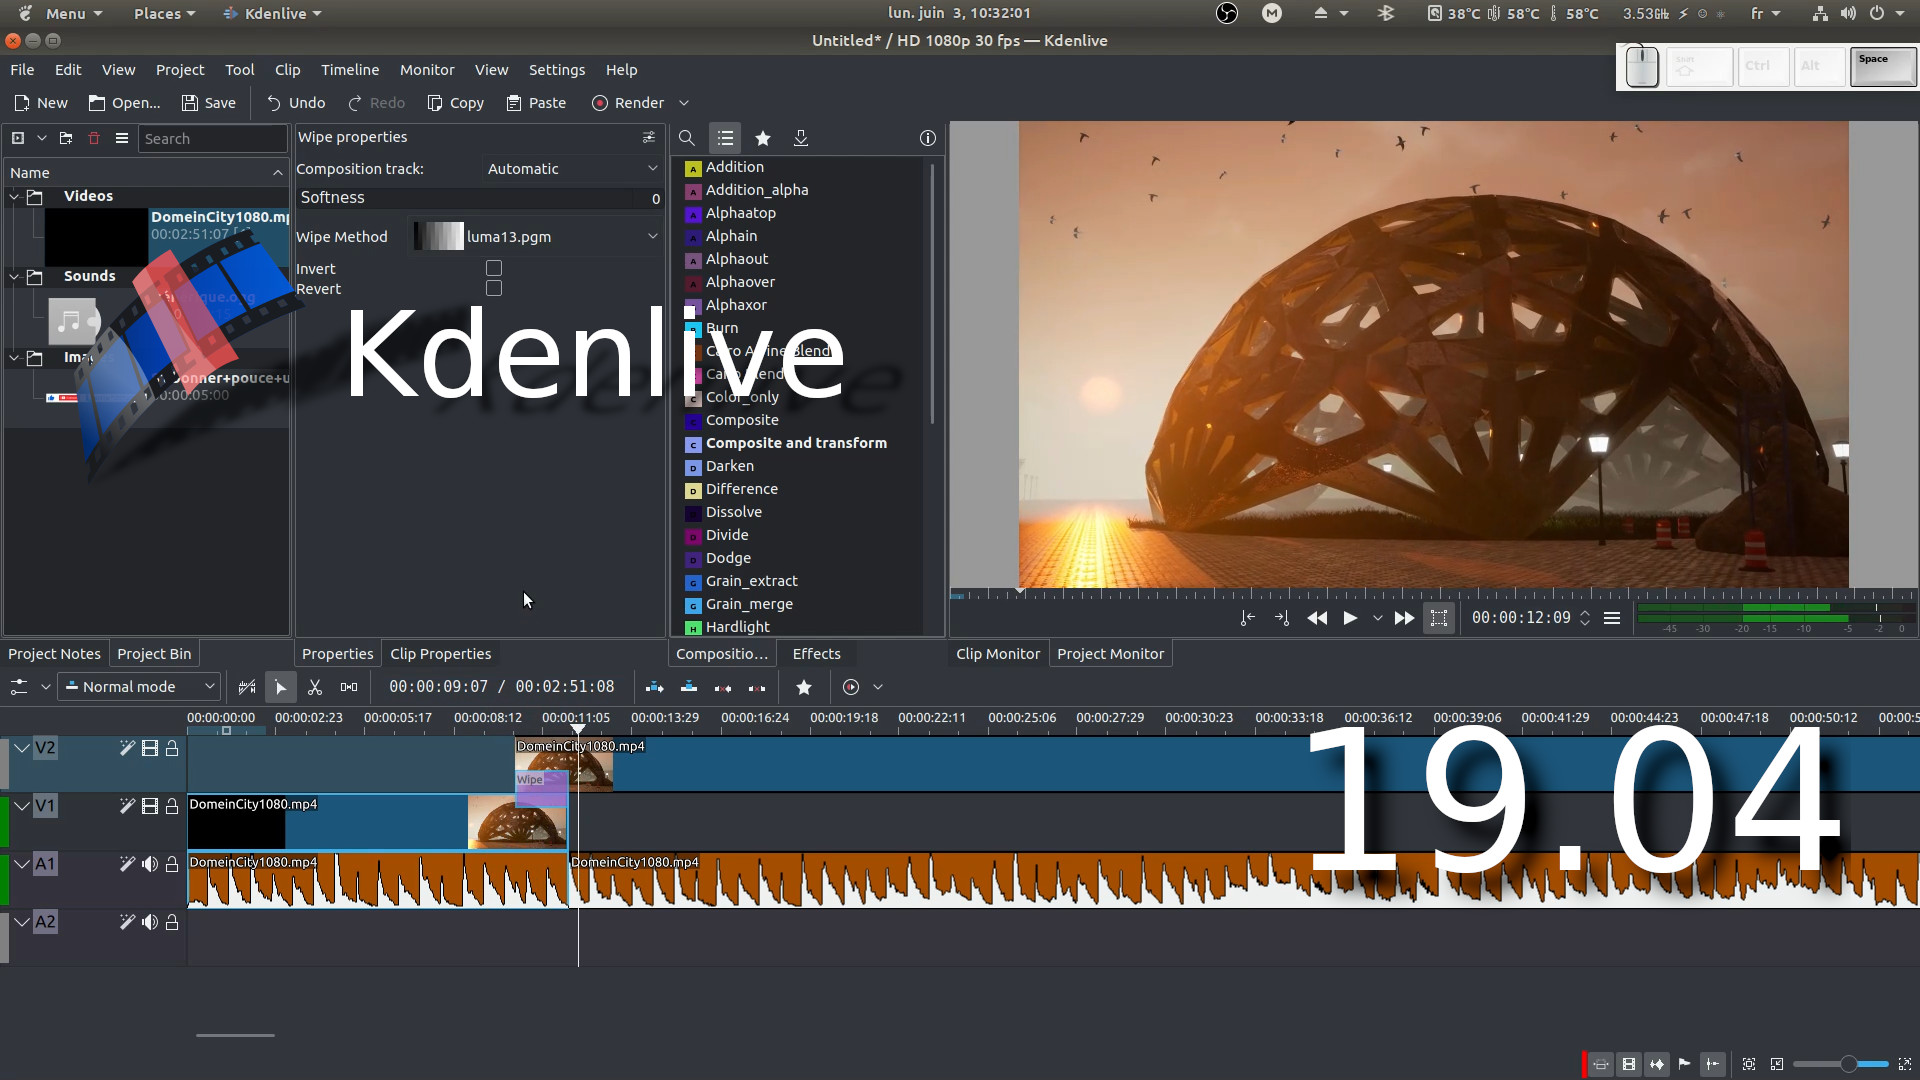Expand the Render button dropdown arrow
The height and width of the screenshot is (1080, 1920).
684,103
